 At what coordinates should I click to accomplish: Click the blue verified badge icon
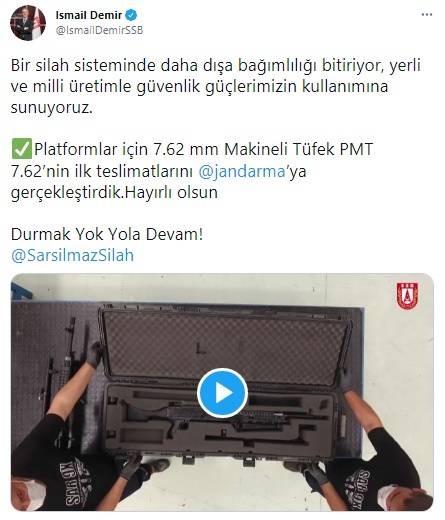pos(131,15)
